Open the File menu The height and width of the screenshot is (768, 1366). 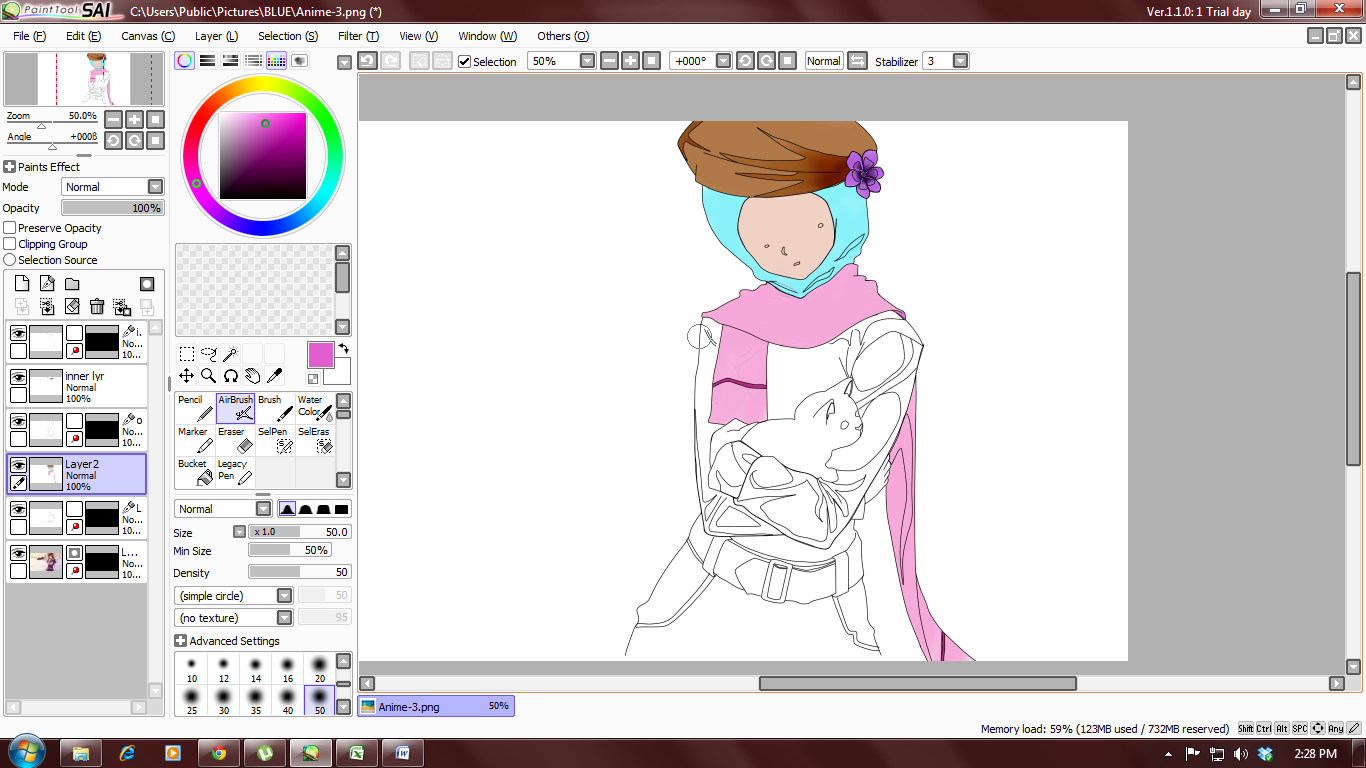pyautogui.click(x=30, y=36)
